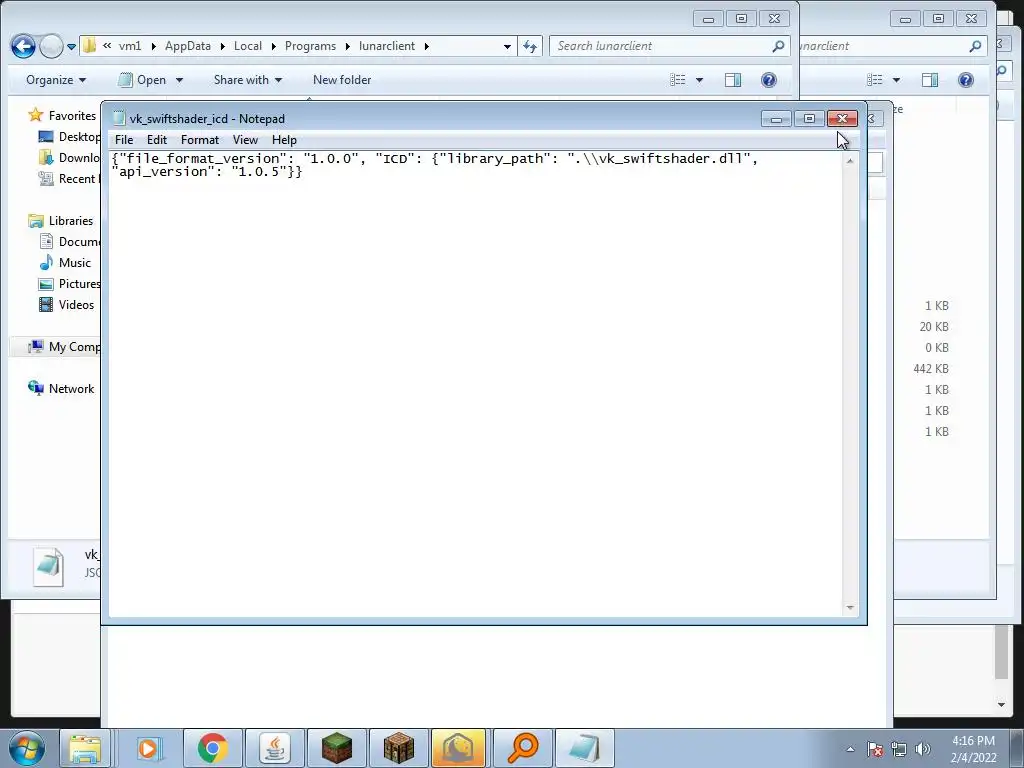Open Explorer Help icon
Image resolution: width=1024 pixels, height=768 pixels.
[769, 80]
